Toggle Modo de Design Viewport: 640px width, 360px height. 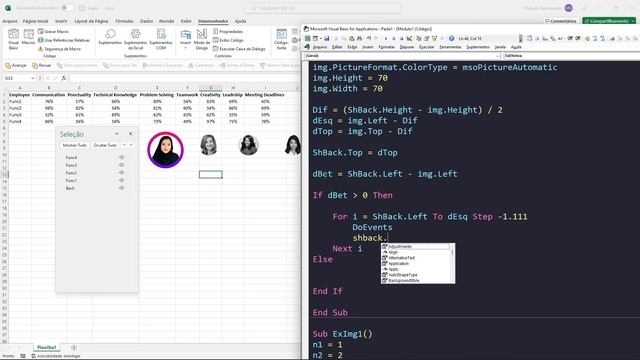point(202,39)
